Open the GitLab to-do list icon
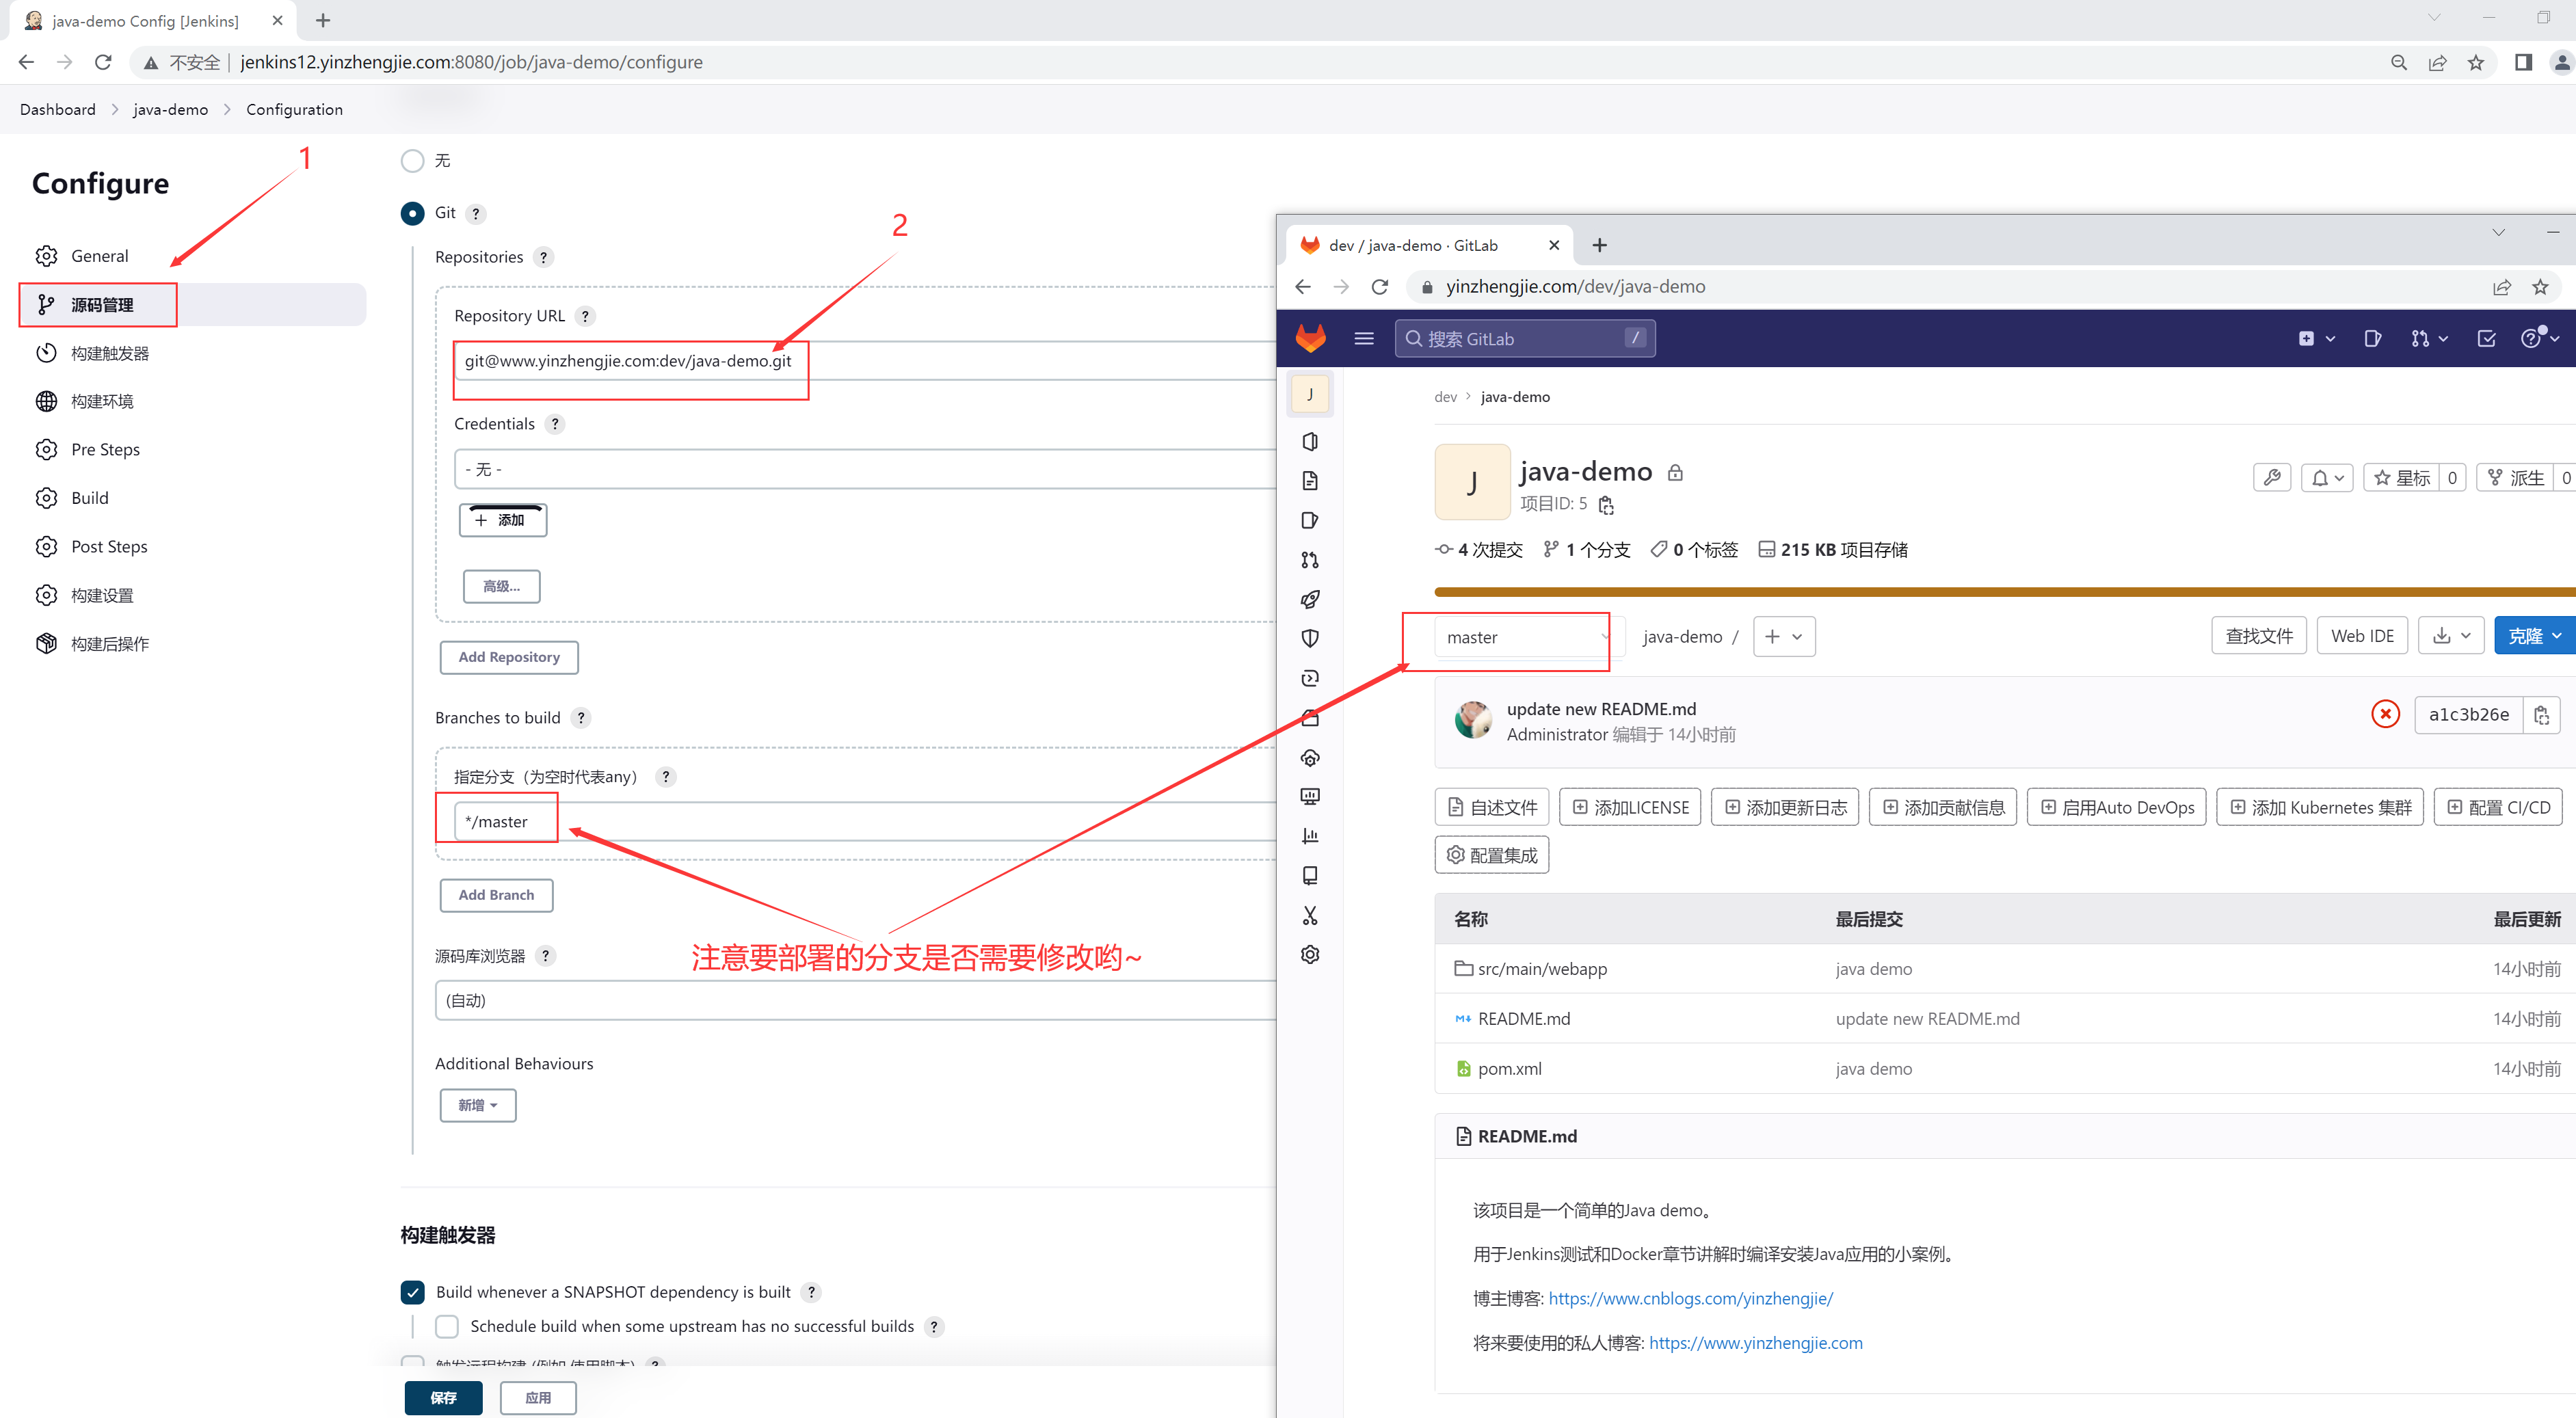Image resolution: width=2576 pixels, height=1418 pixels. click(x=2486, y=339)
